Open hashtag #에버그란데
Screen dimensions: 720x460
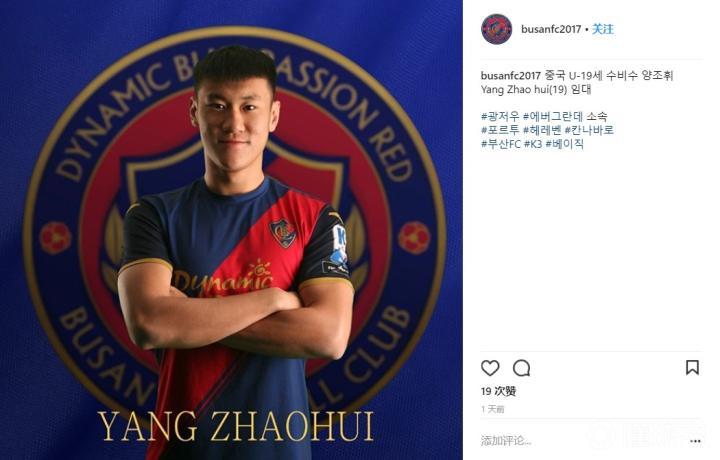point(553,116)
